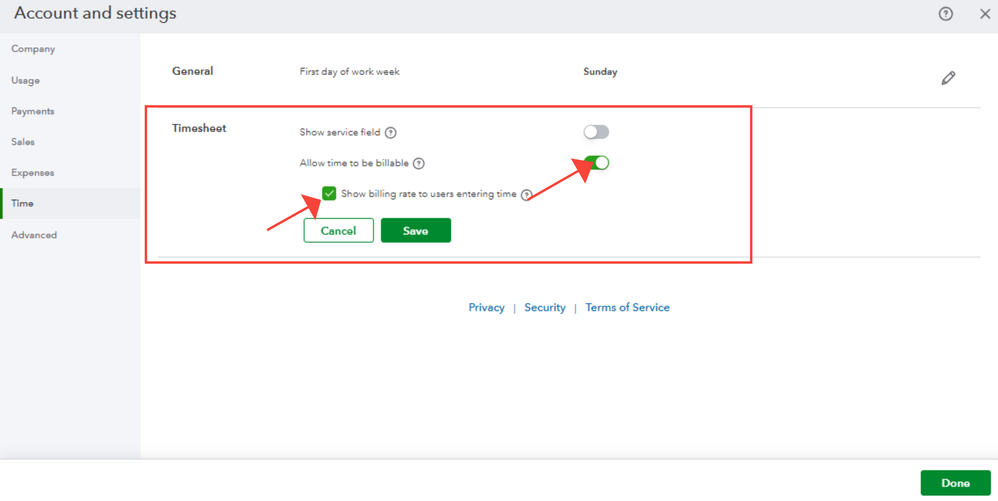Click the green Done button
Screen dimensions: 998x501
click(x=955, y=483)
